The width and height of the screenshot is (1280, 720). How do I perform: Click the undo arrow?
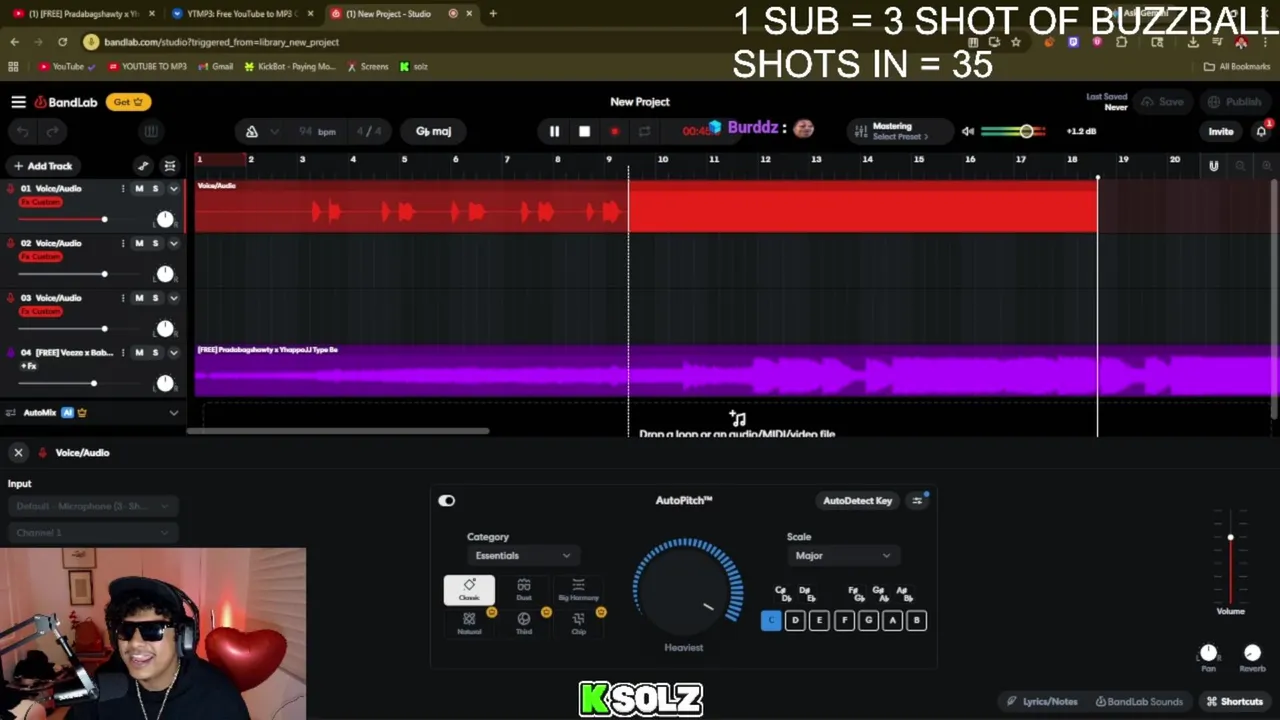(x=22, y=131)
